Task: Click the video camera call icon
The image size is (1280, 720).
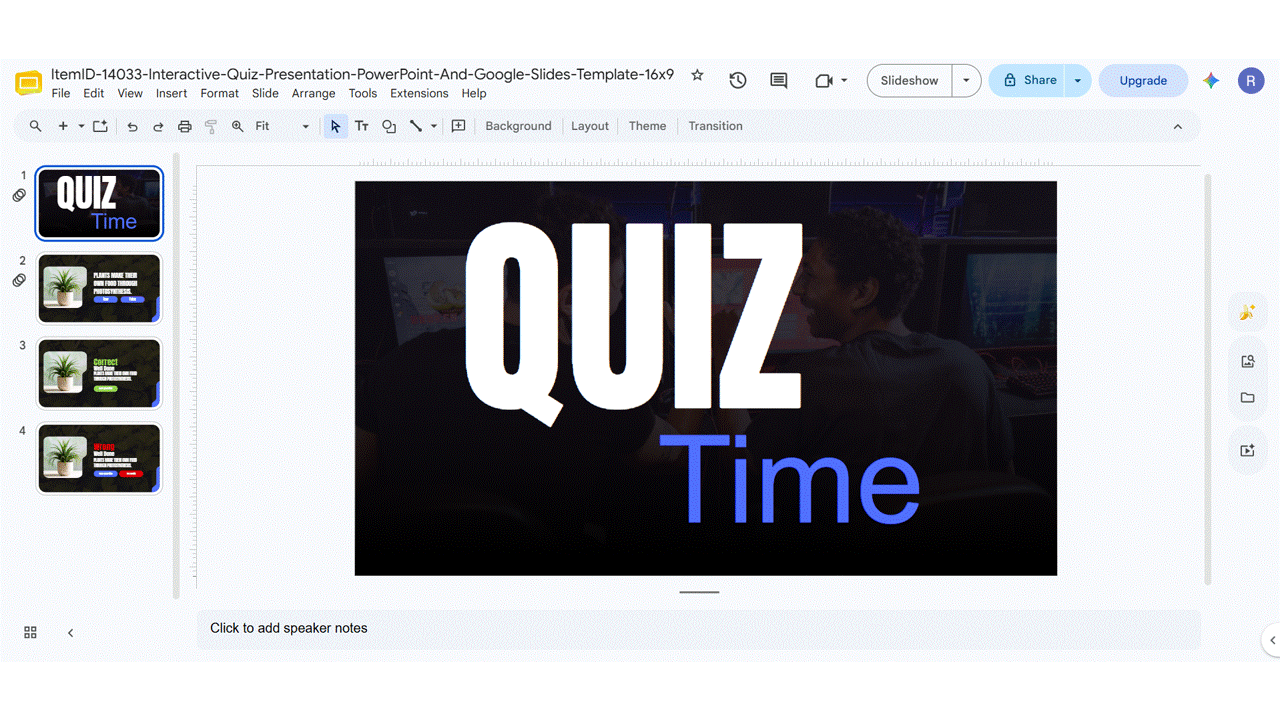Action: tap(824, 81)
